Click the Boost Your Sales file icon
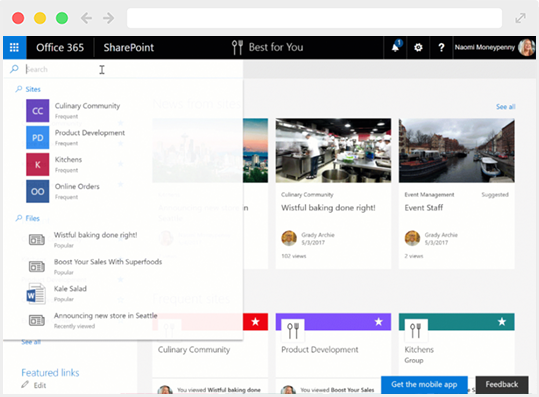This screenshot has height=397, width=539. pyautogui.click(x=36, y=266)
